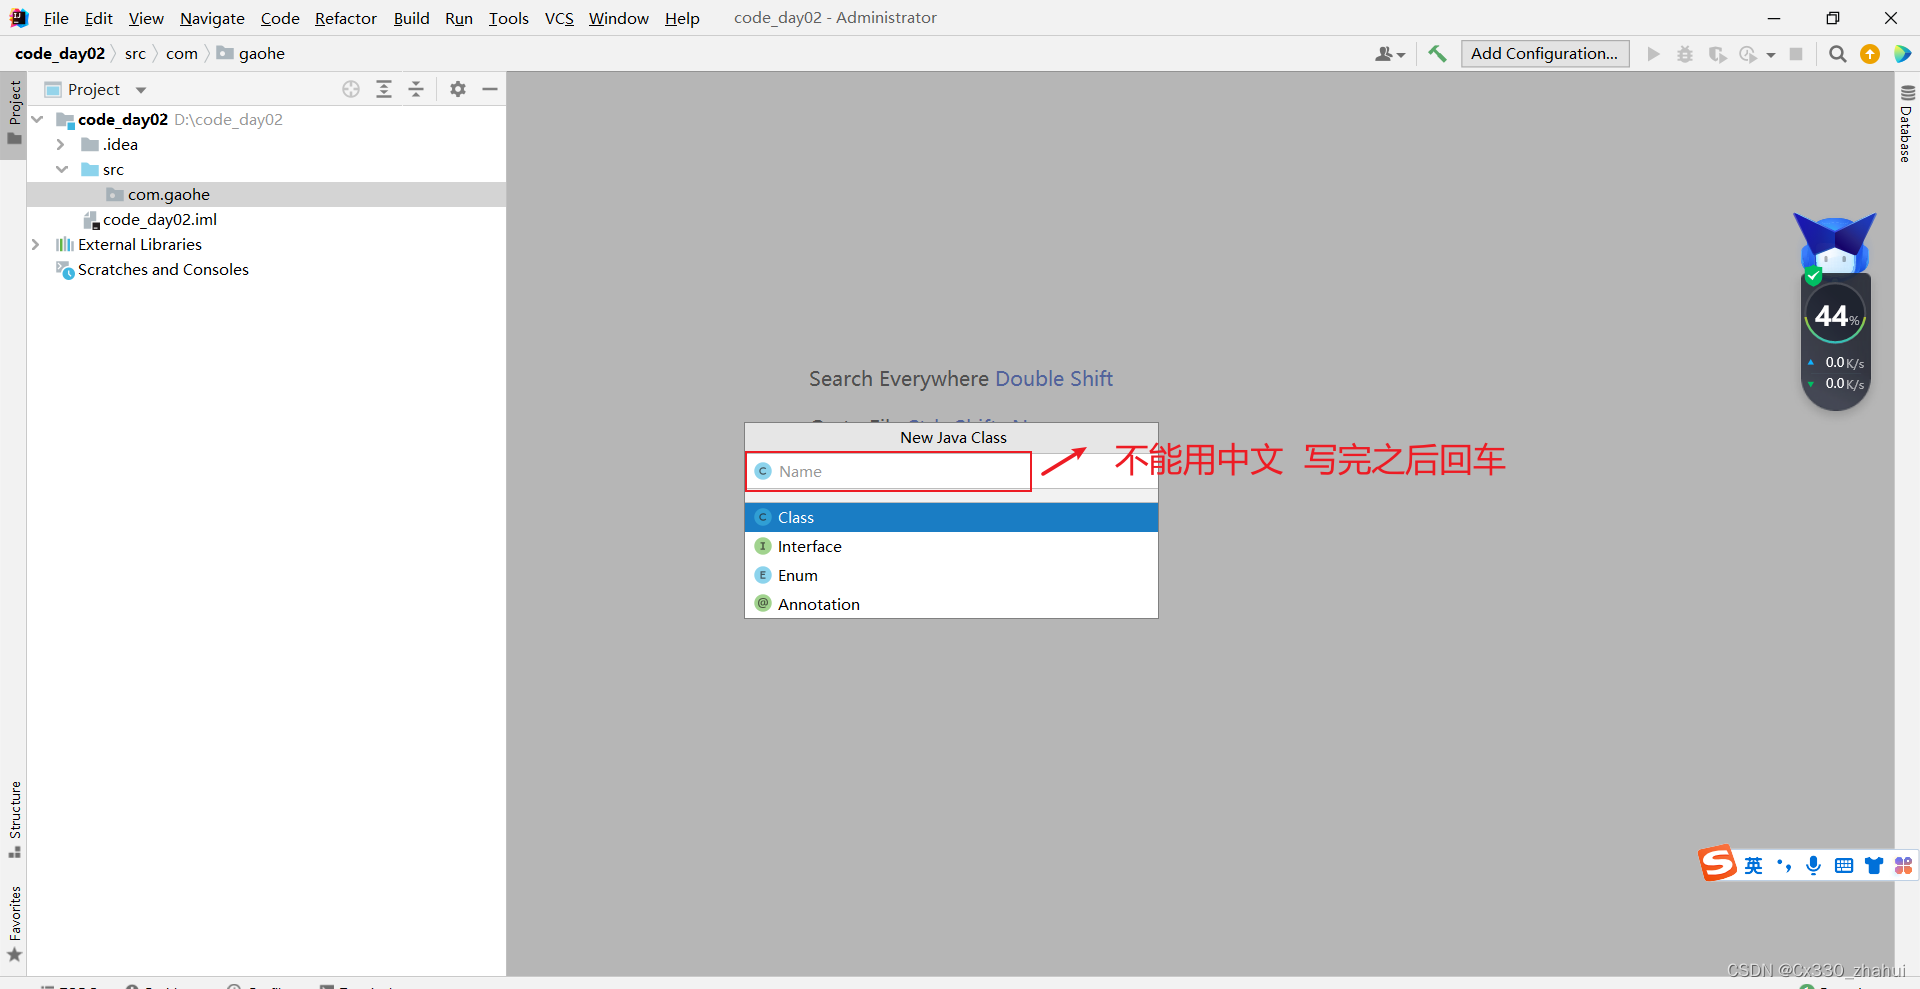The height and width of the screenshot is (989, 1920).
Task: Click the 44% memory usage gauge
Action: coord(1835,315)
